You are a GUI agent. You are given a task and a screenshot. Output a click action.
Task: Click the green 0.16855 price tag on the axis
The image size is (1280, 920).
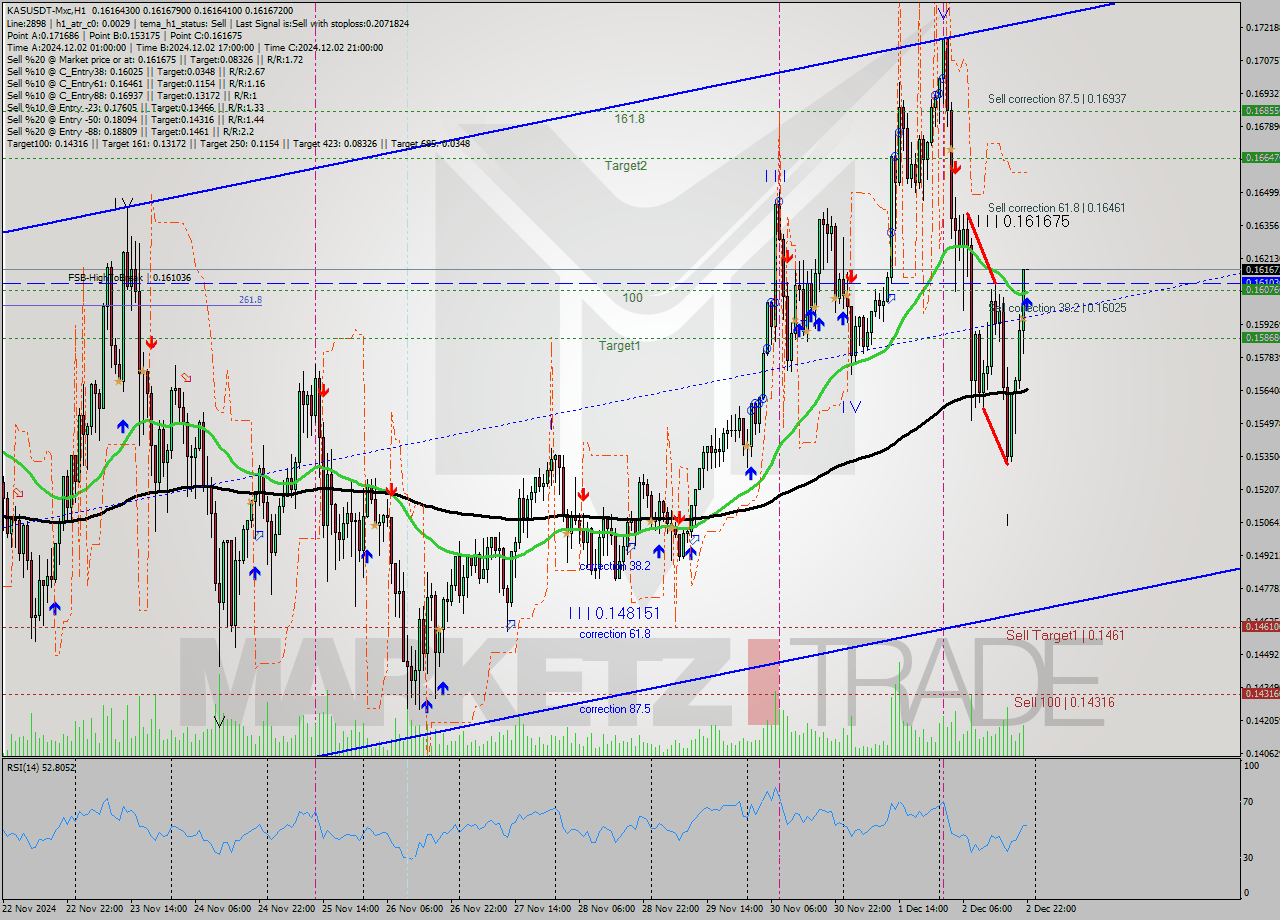tap(1260, 111)
